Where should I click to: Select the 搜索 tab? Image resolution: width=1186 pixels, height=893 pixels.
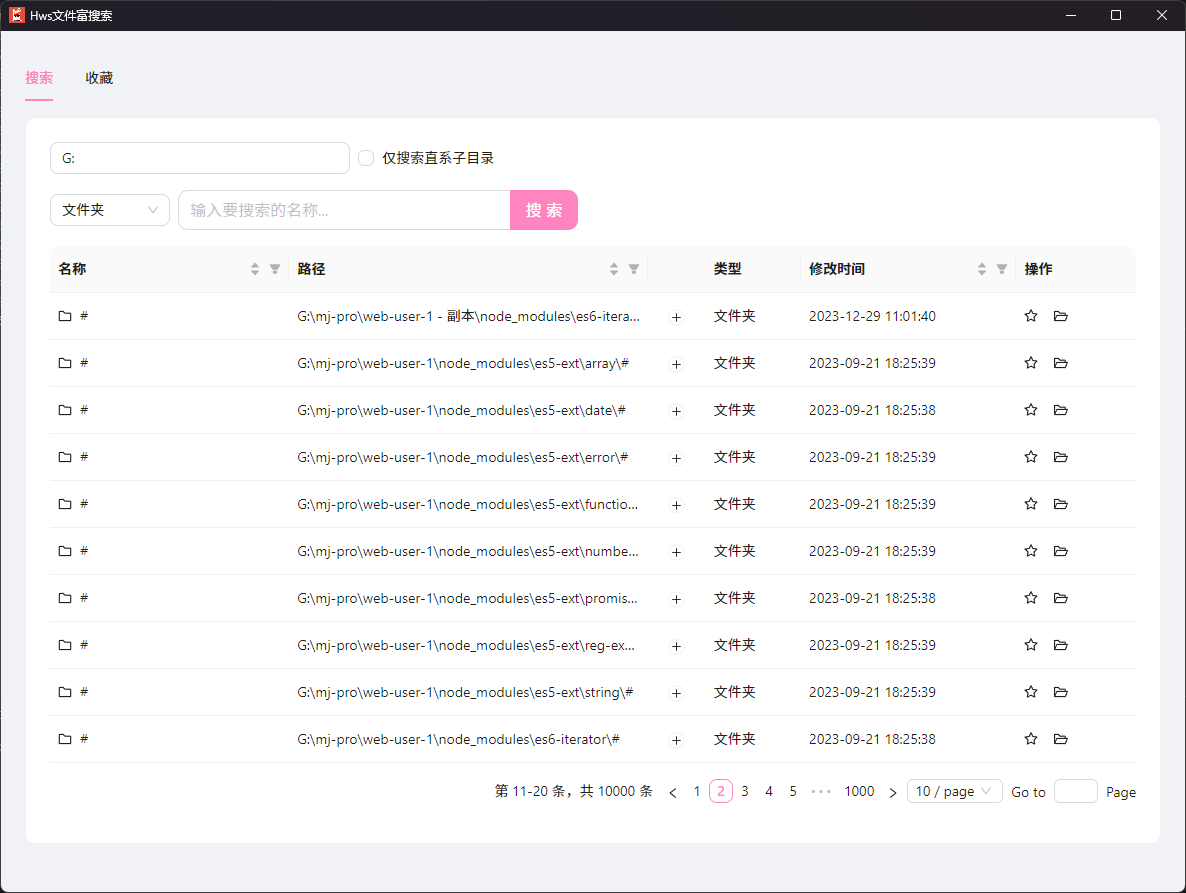tap(39, 78)
